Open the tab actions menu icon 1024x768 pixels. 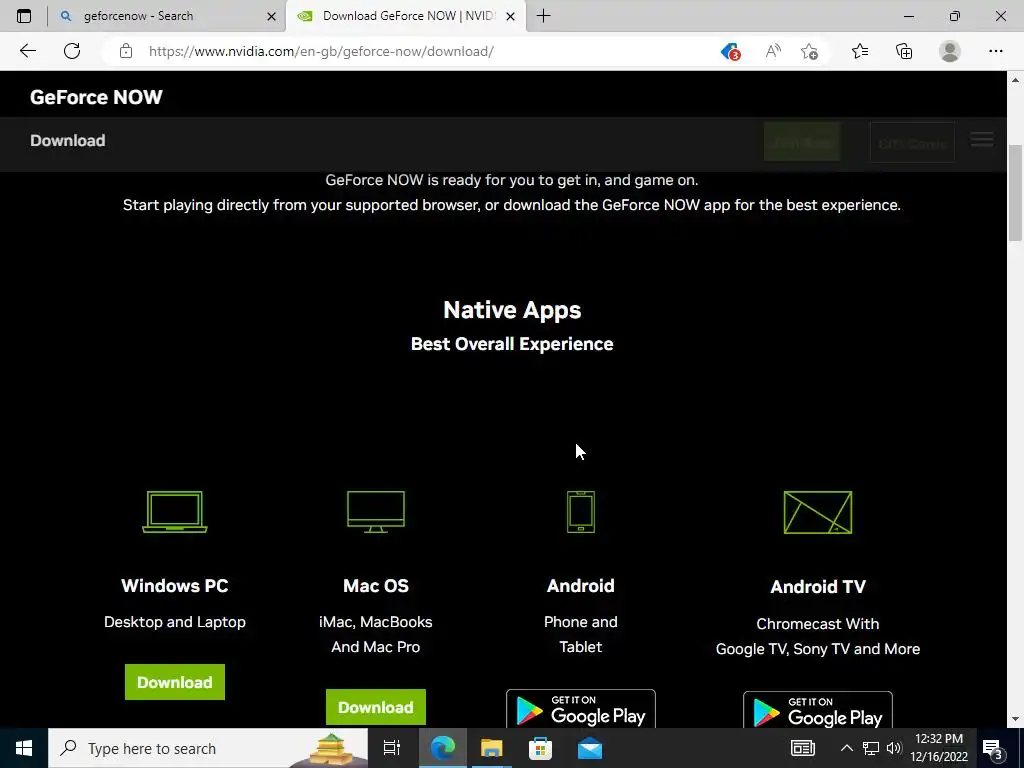pos(24,16)
